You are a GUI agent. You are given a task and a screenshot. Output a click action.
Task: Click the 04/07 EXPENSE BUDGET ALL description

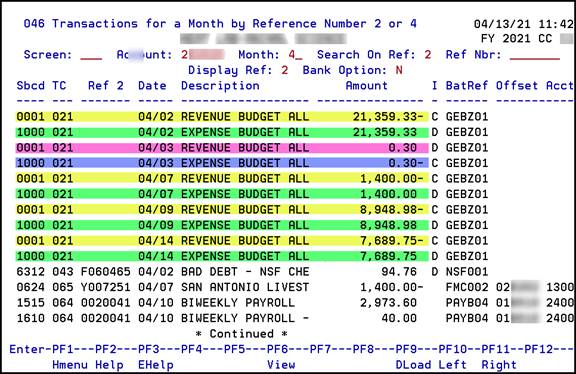click(245, 194)
